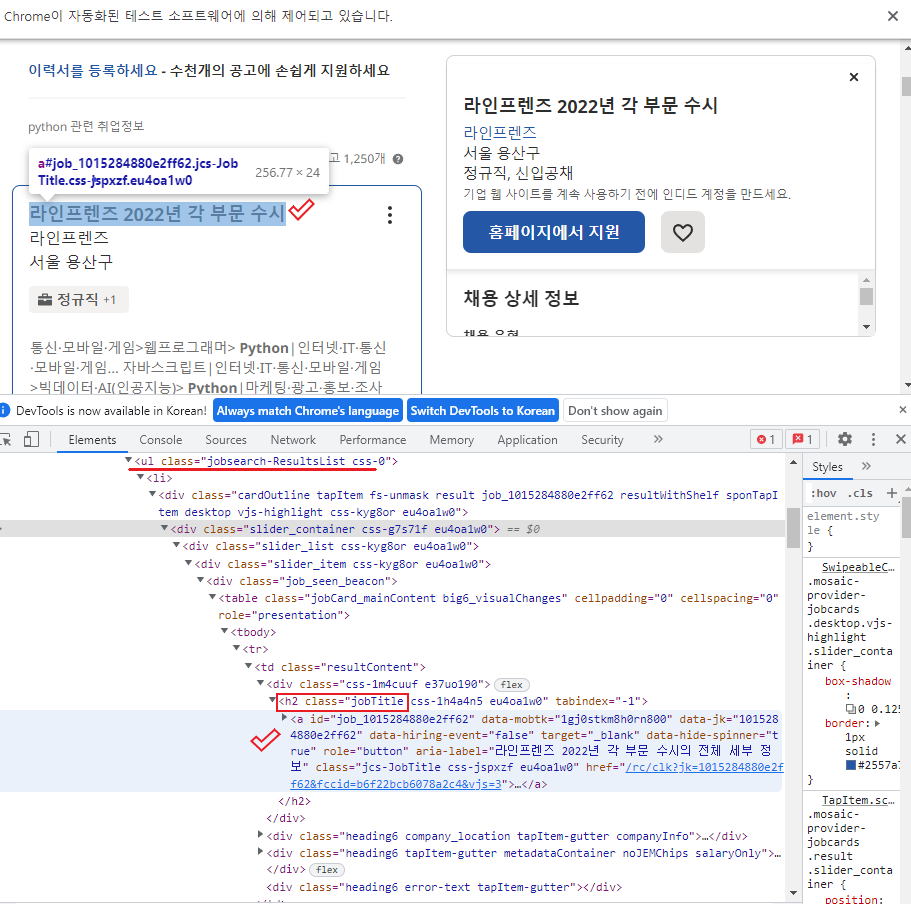Collapse the tbody node
The width and height of the screenshot is (911, 904).
pos(224,631)
